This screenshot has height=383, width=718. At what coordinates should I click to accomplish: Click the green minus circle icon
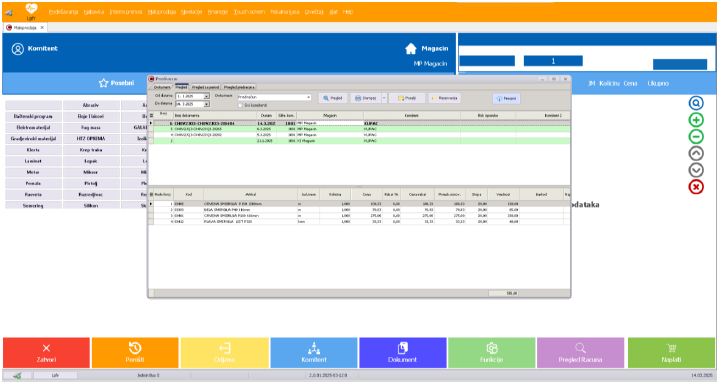point(696,137)
